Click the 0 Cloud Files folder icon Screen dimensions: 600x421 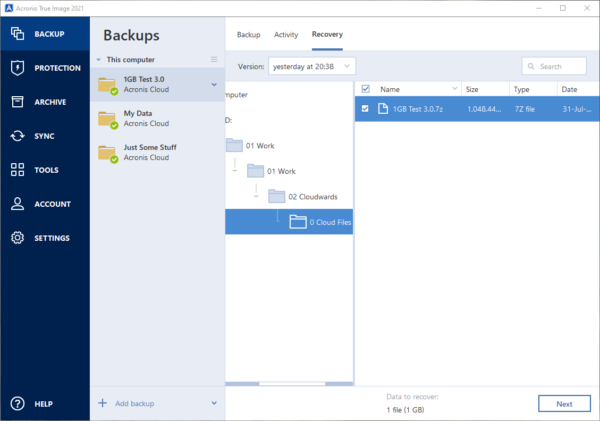tap(298, 222)
